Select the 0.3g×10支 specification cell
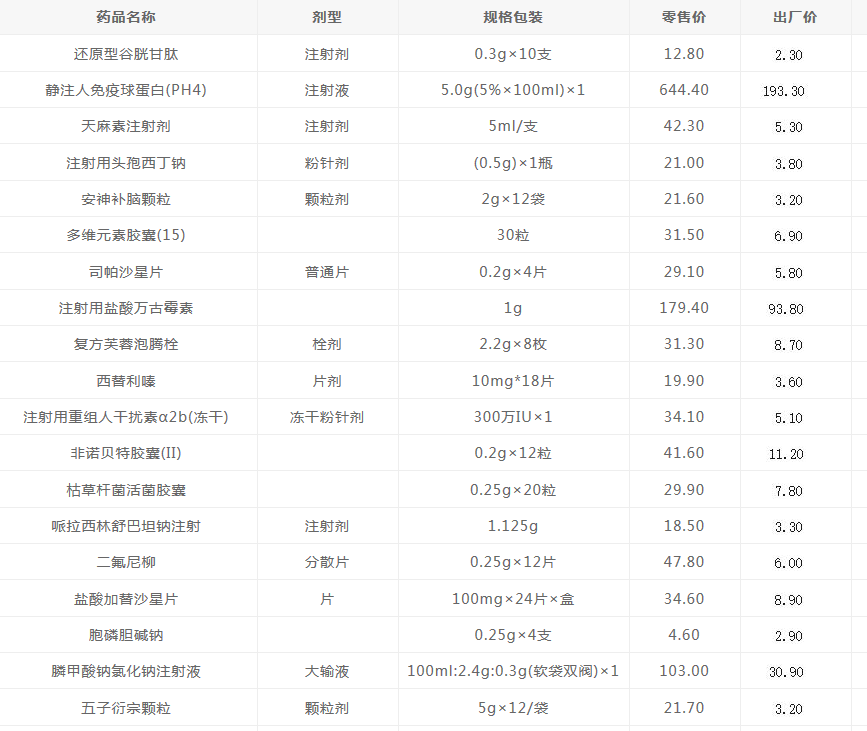 pyautogui.click(x=513, y=54)
